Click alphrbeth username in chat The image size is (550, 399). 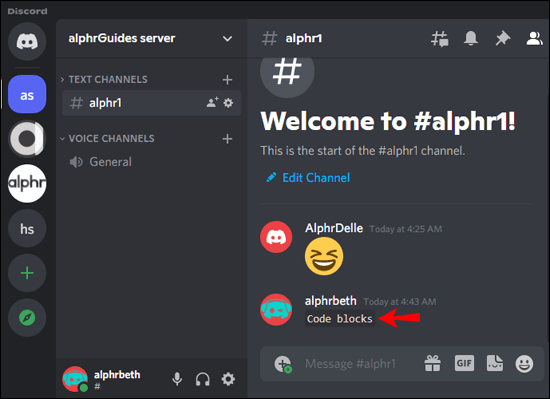click(x=331, y=301)
